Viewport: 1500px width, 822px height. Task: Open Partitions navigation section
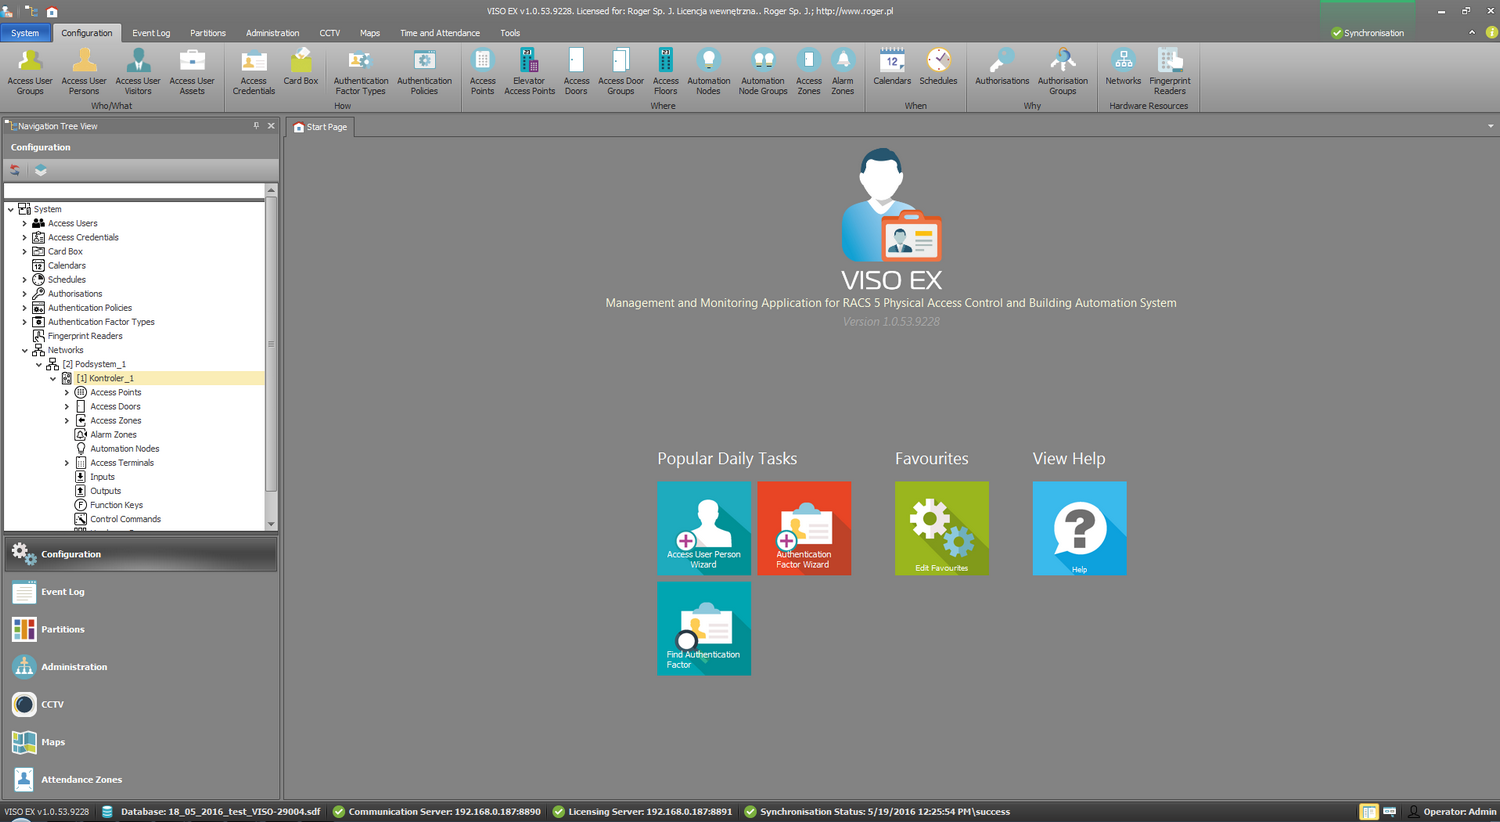point(140,629)
